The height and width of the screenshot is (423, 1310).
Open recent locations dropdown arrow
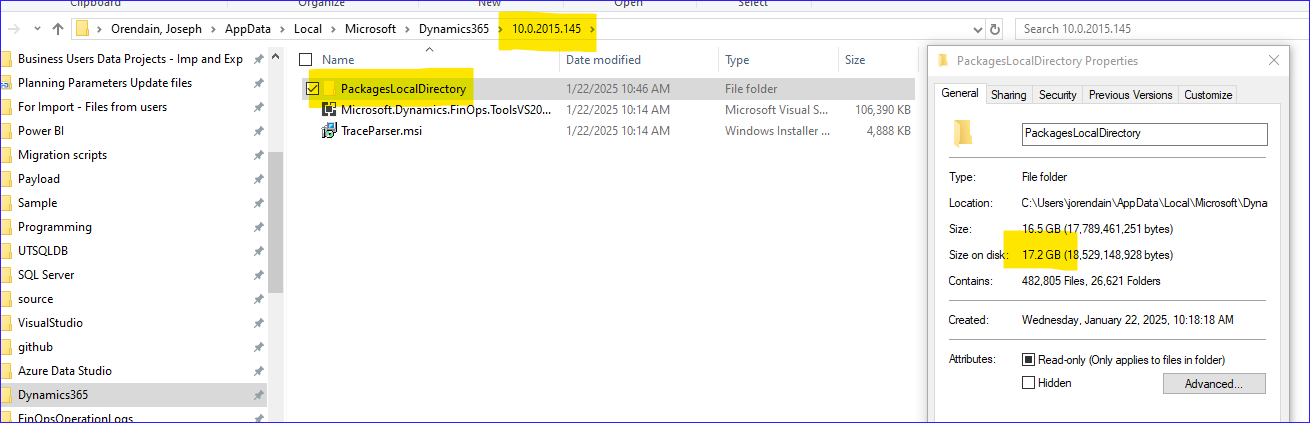point(36,29)
